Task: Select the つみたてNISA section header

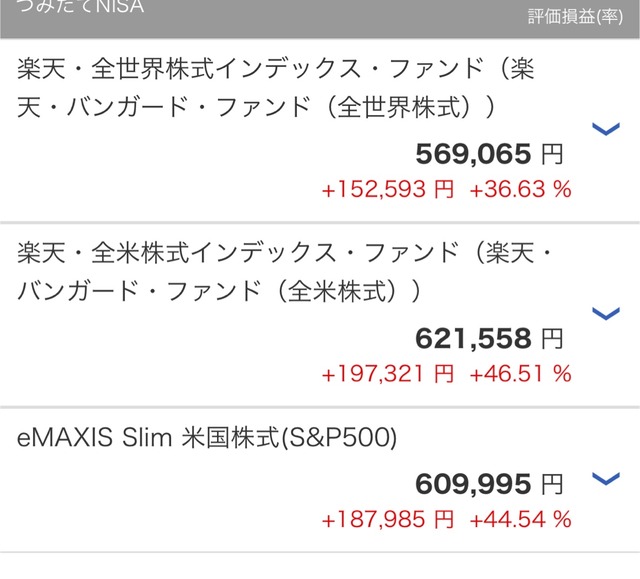Action: [x=79, y=9]
